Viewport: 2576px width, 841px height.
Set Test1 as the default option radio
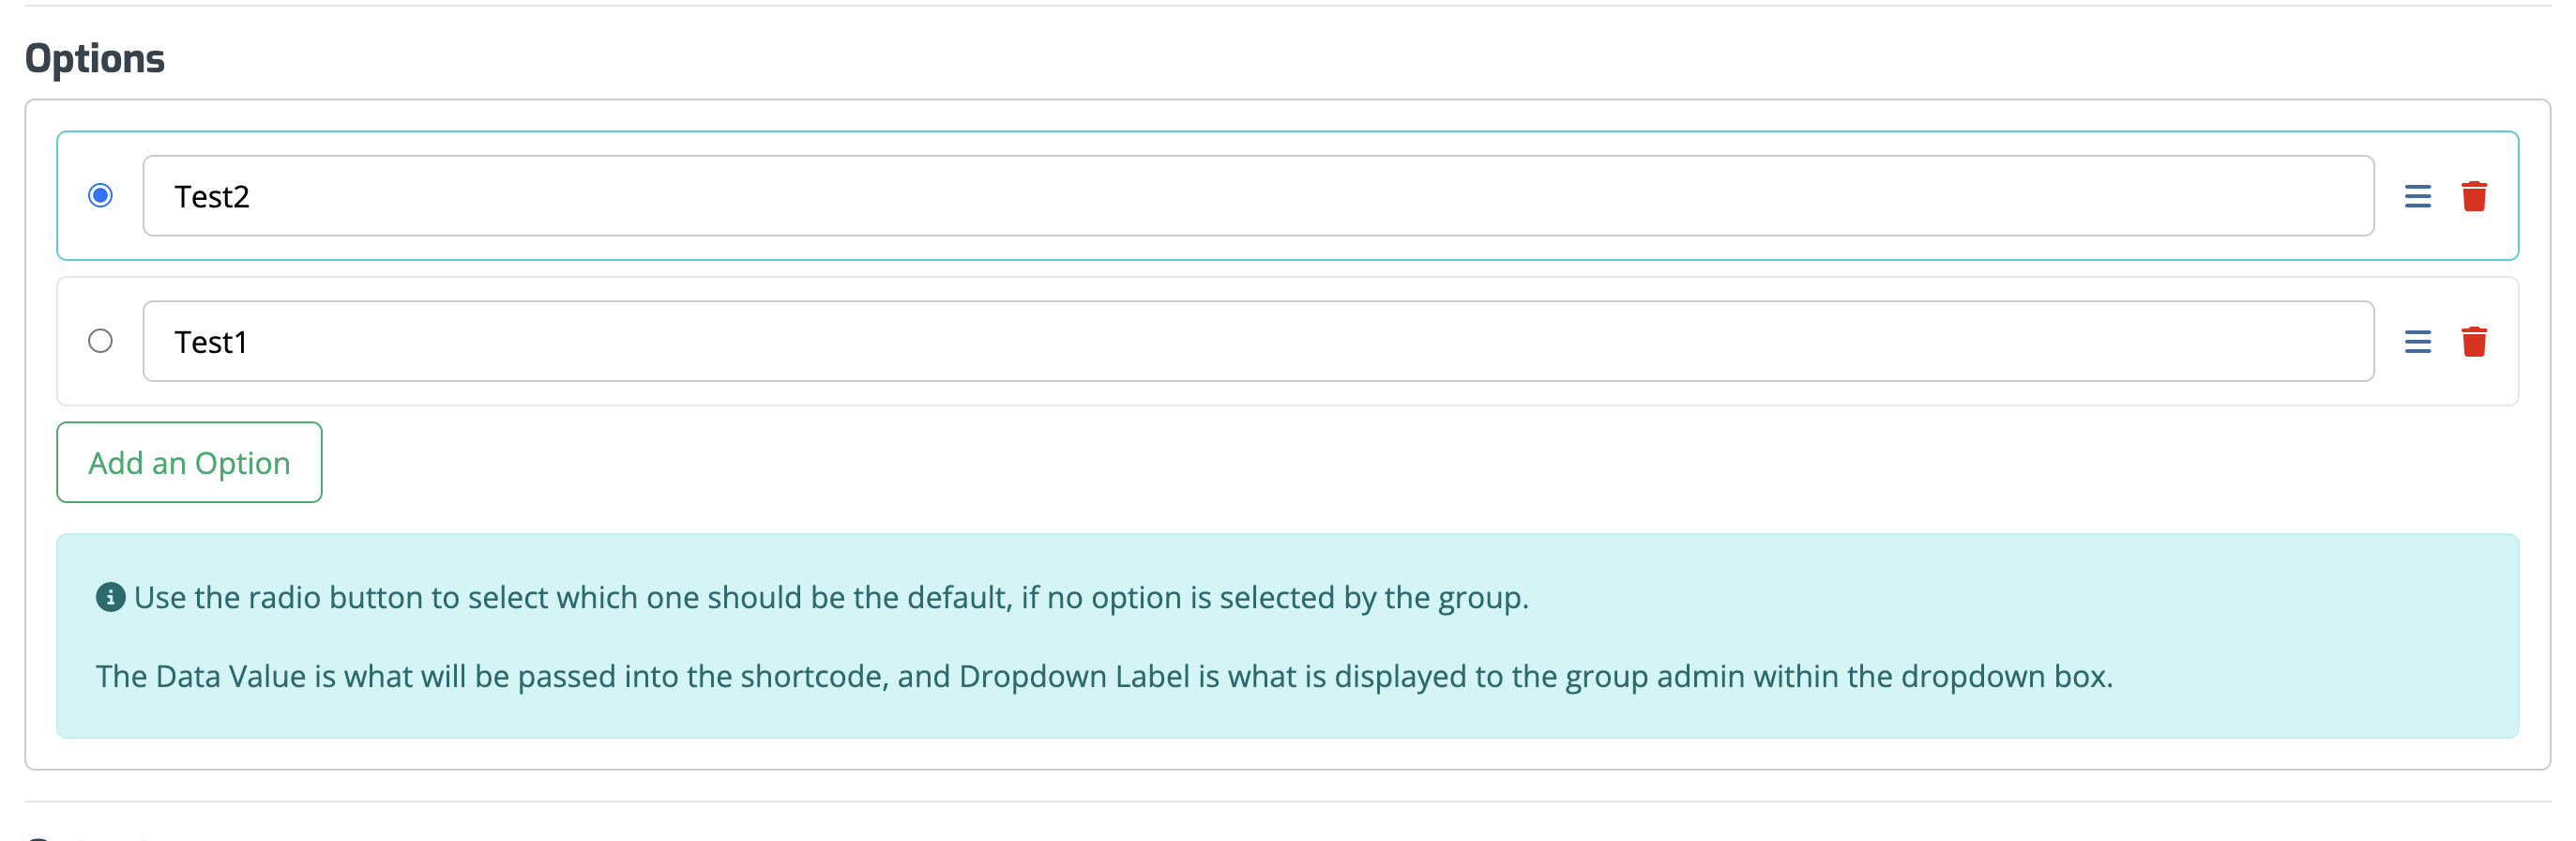tap(100, 341)
